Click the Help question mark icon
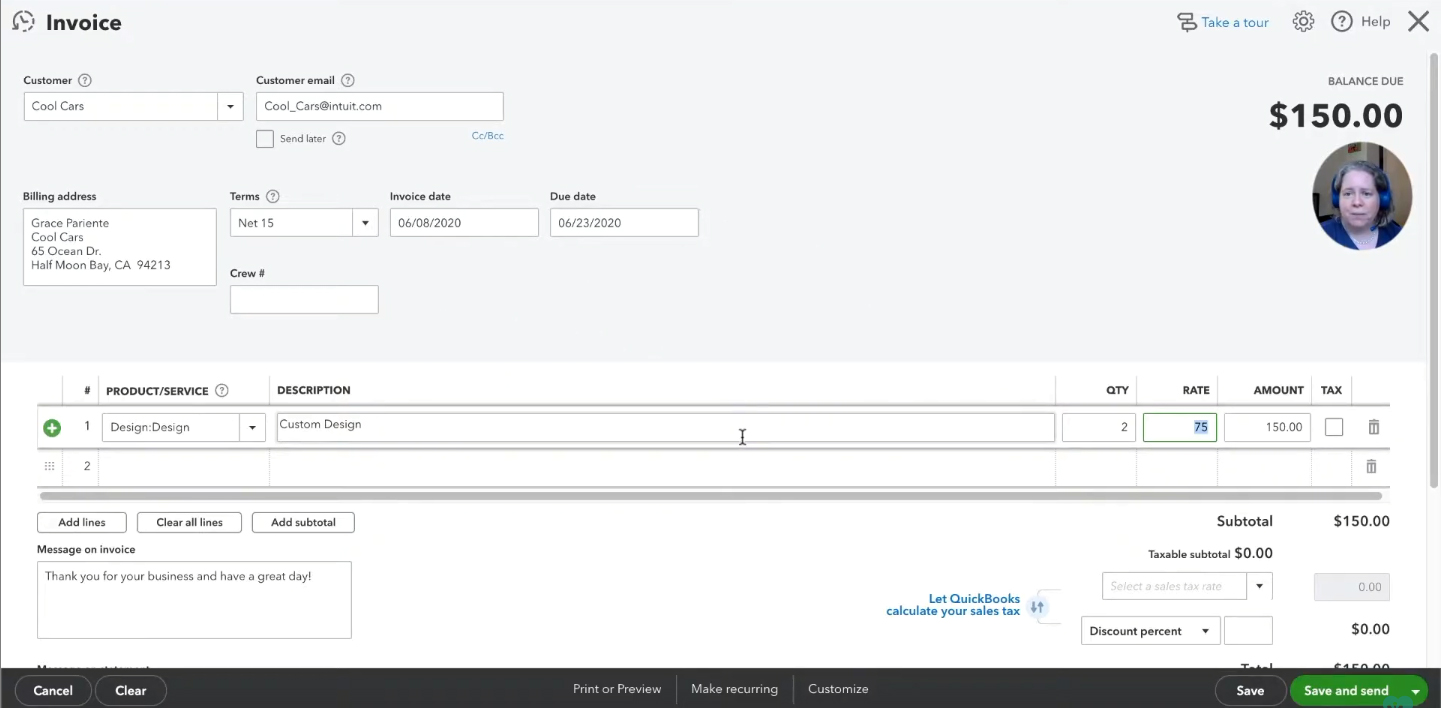The width and height of the screenshot is (1441, 708). (1342, 22)
